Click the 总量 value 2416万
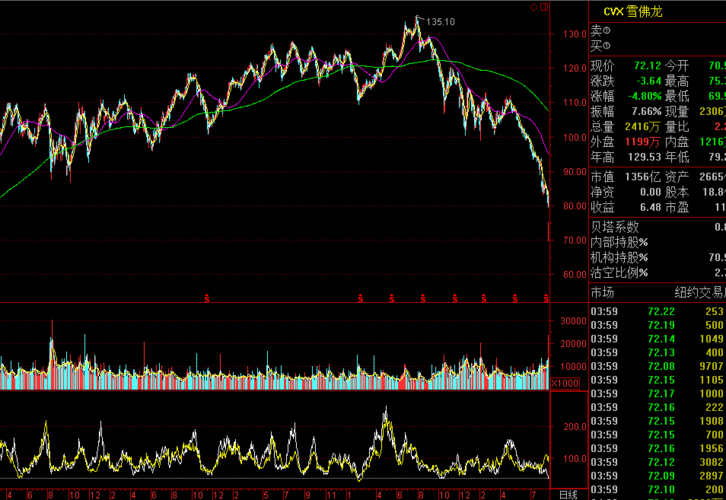Viewport: 726px width, 500px height. (x=642, y=127)
